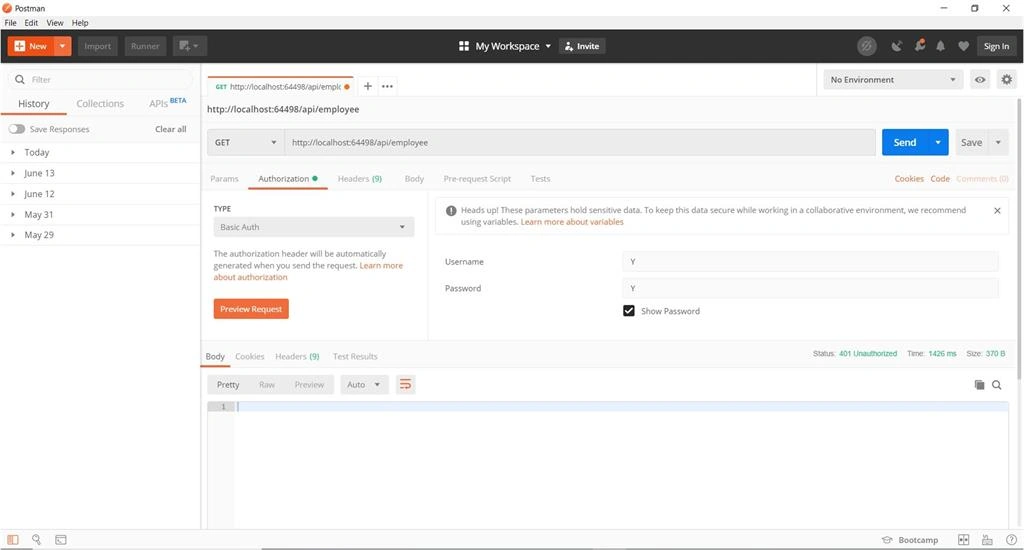1024x550 pixels.
Task: Click Clear all in history
Action: point(170,129)
